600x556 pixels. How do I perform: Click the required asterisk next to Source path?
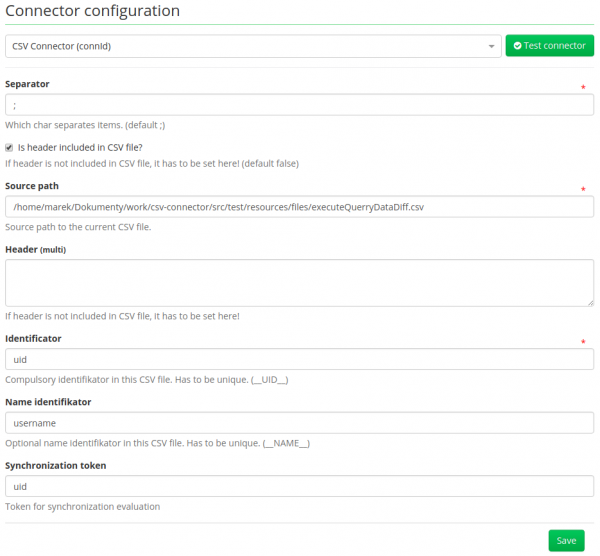click(x=583, y=189)
